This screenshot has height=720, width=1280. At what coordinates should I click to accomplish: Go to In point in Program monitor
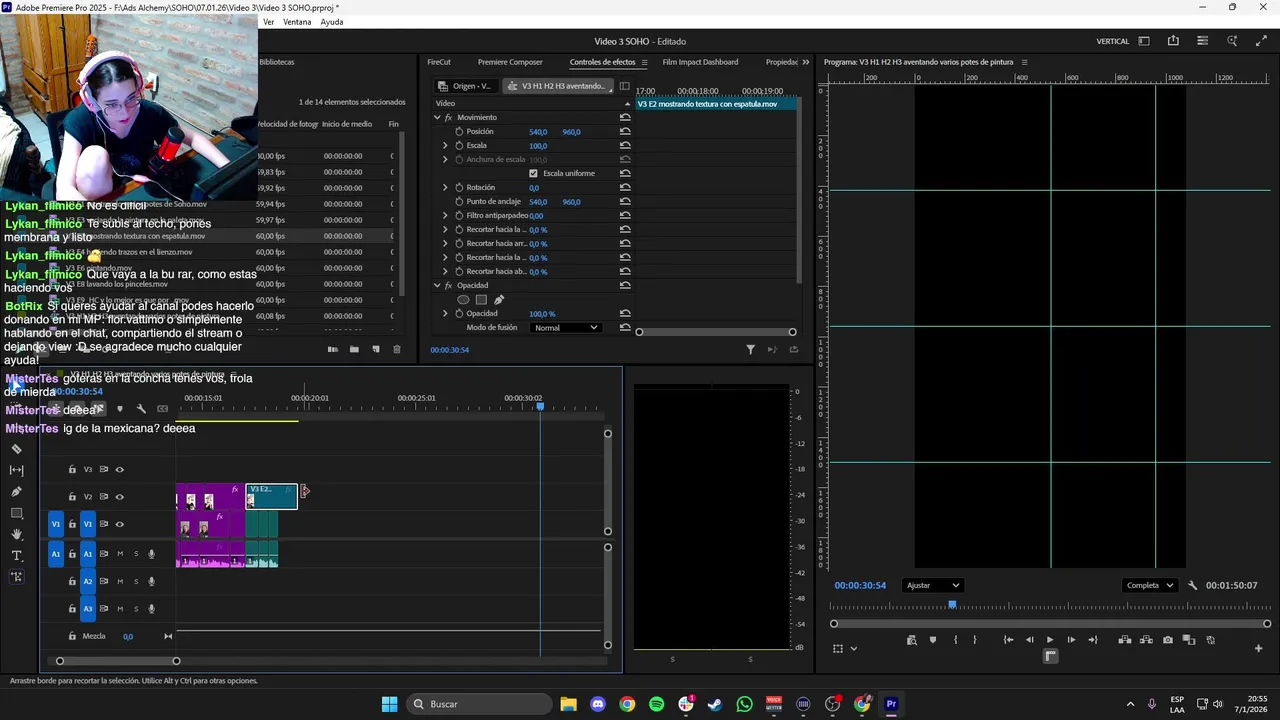1008,640
